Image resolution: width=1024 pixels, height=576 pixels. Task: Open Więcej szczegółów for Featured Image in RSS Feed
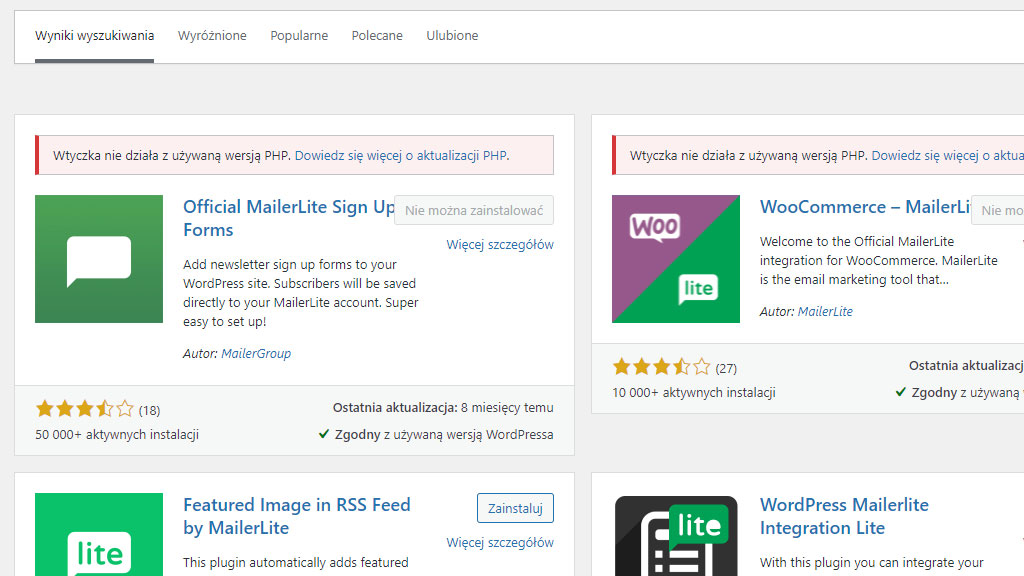pyautogui.click(x=500, y=543)
